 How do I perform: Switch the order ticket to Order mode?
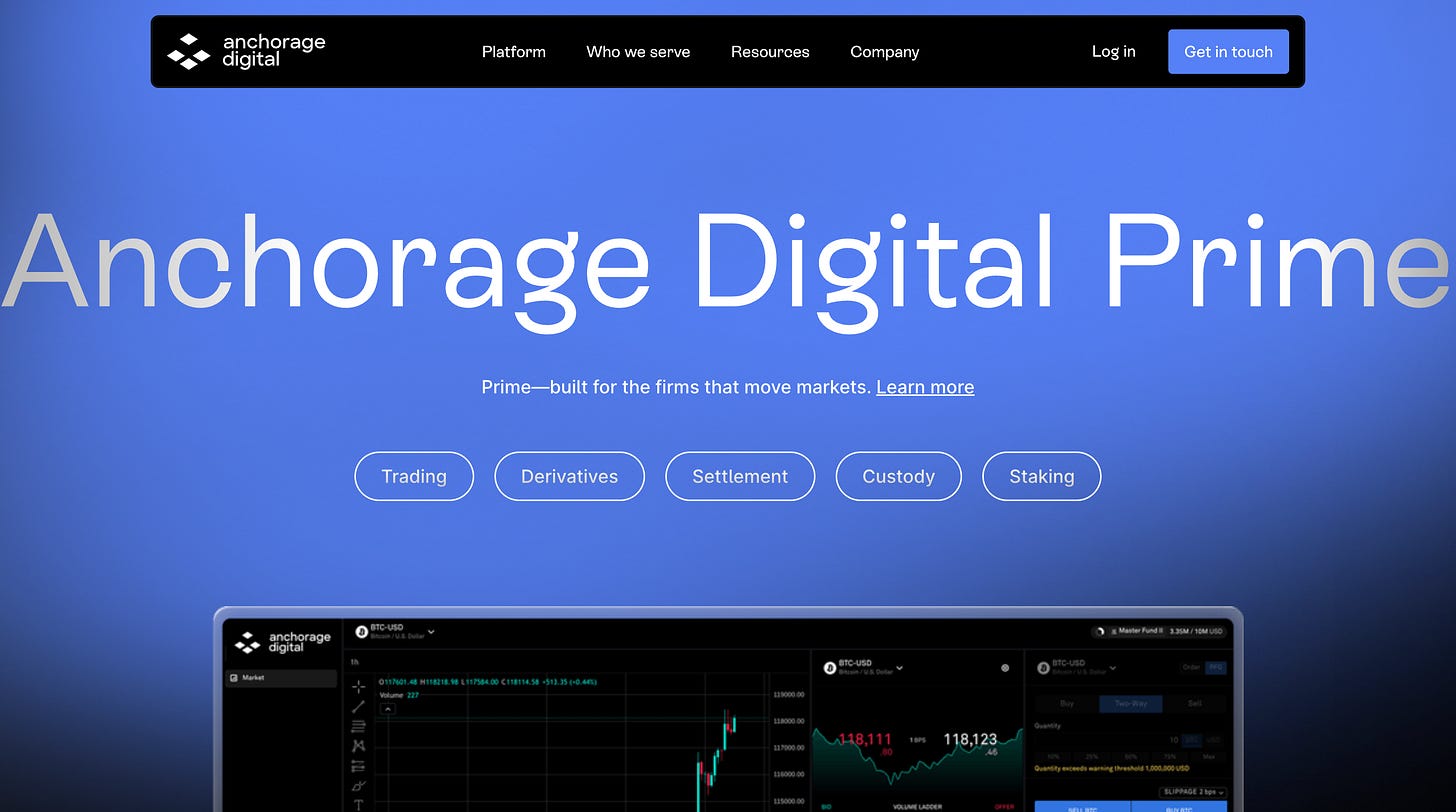(x=1191, y=667)
